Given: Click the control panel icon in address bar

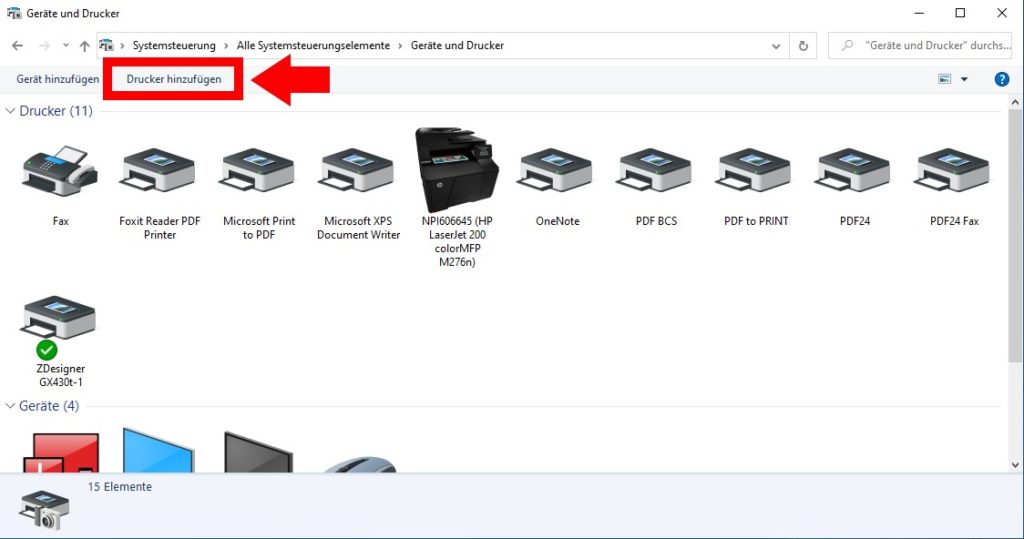Looking at the screenshot, I should [106, 45].
